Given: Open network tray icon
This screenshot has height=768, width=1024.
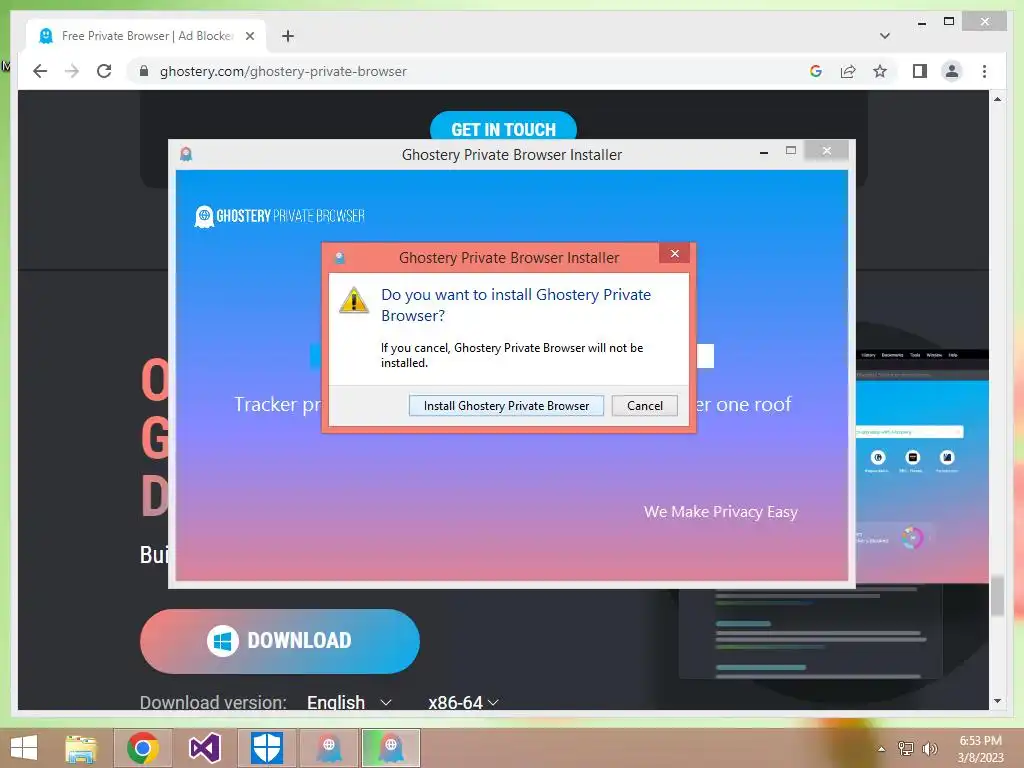Looking at the screenshot, I should (x=905, y=749).
